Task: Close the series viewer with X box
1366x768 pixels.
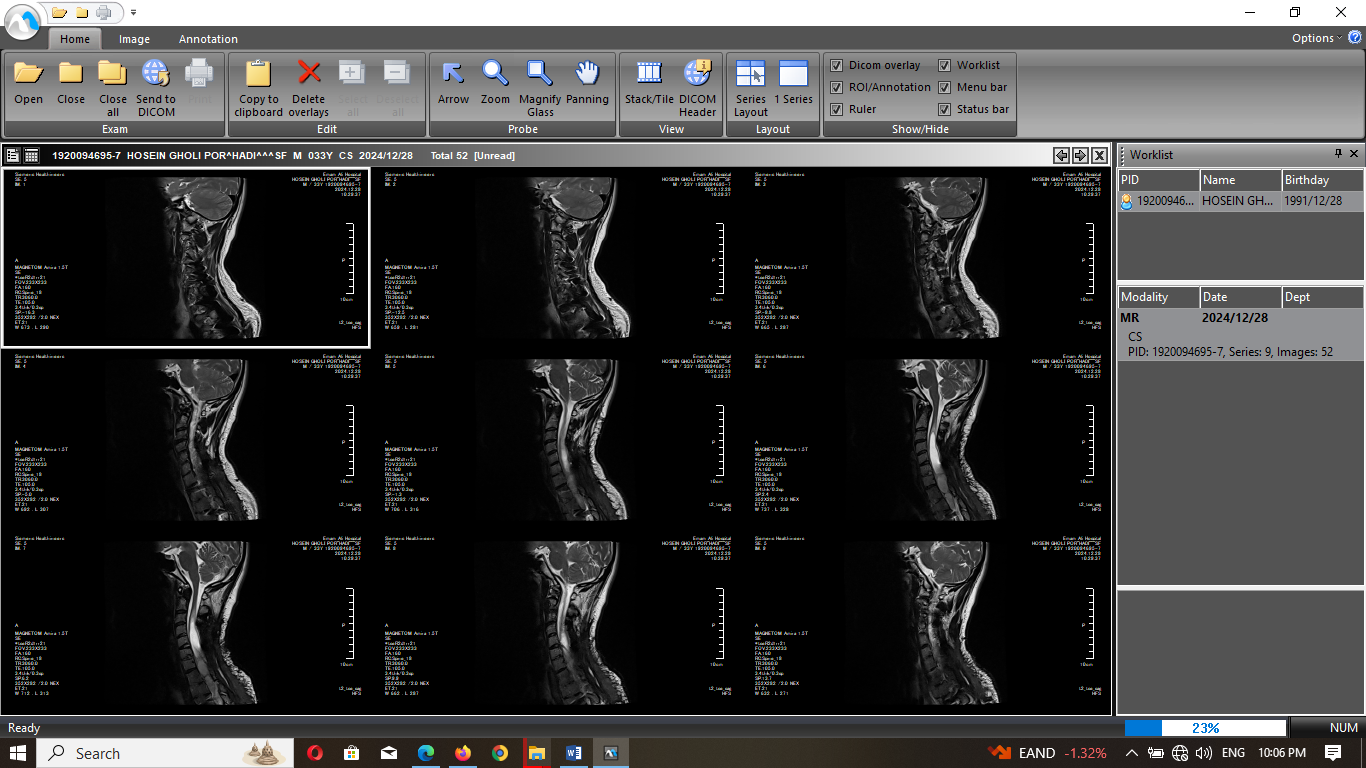Action: (x=1099, y=155)
